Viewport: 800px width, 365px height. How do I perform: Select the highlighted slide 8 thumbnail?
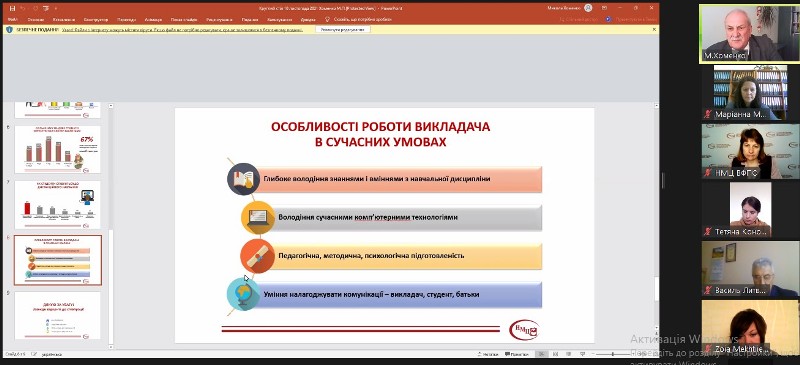pos(58,260)
